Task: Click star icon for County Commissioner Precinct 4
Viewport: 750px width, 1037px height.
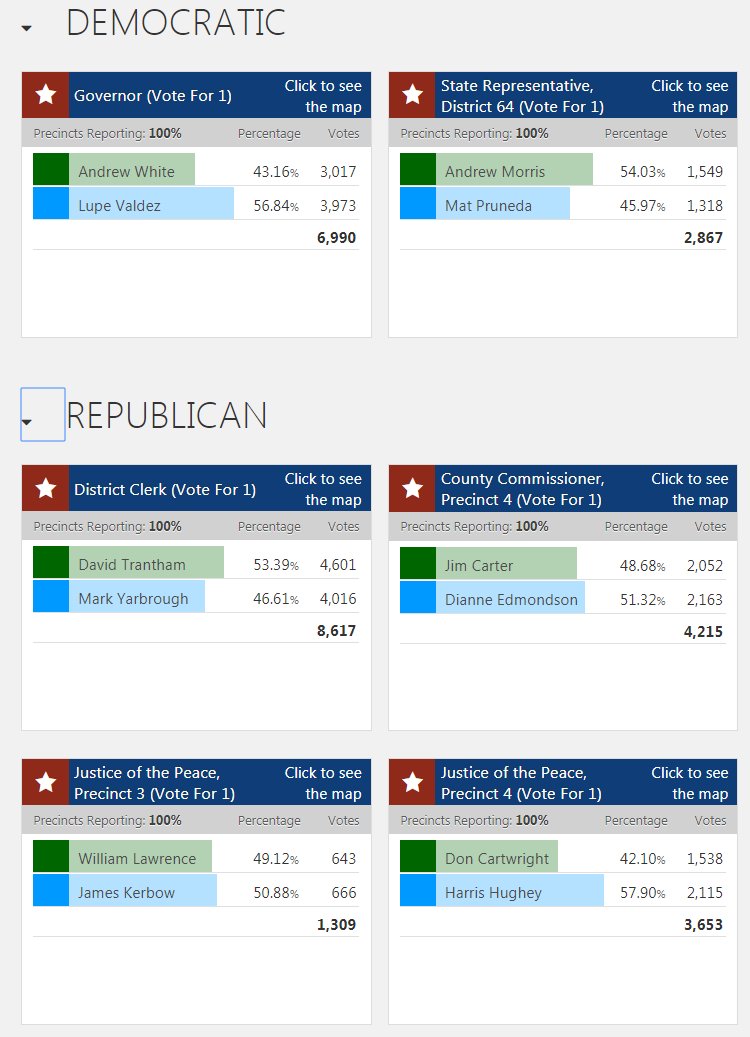Action: [412, 489]
